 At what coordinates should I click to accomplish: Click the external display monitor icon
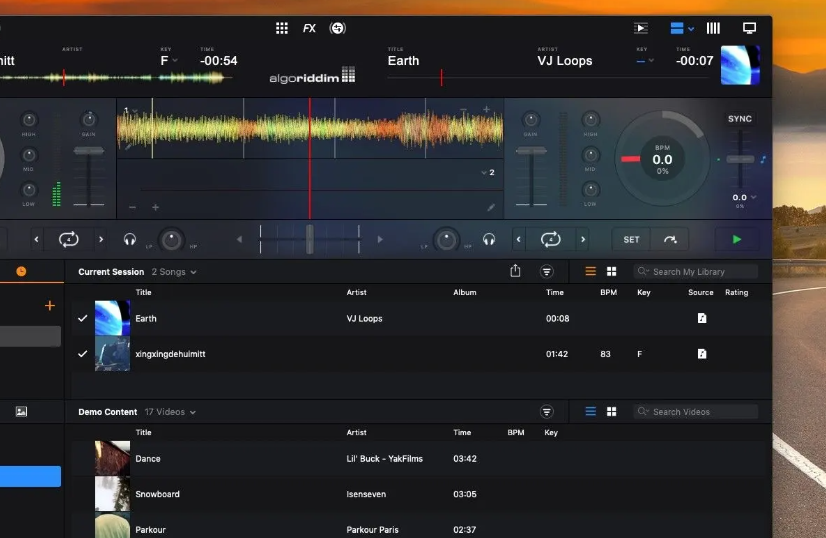(x=749, y=28)
